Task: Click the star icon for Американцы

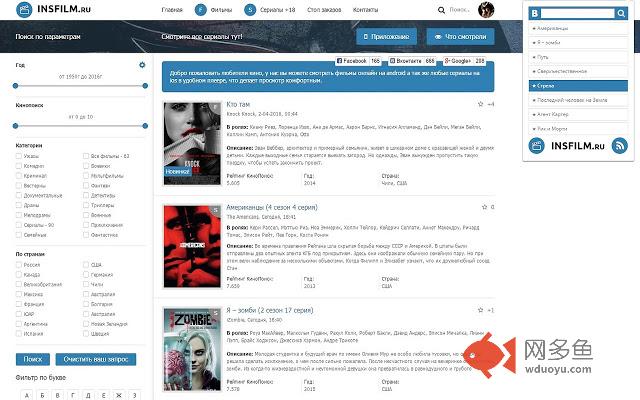Action: [484, 207]
